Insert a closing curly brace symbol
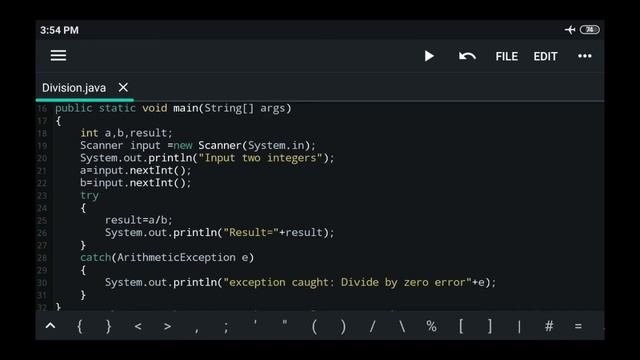Viewport: 640px width, 360px height. coord(109,326)
